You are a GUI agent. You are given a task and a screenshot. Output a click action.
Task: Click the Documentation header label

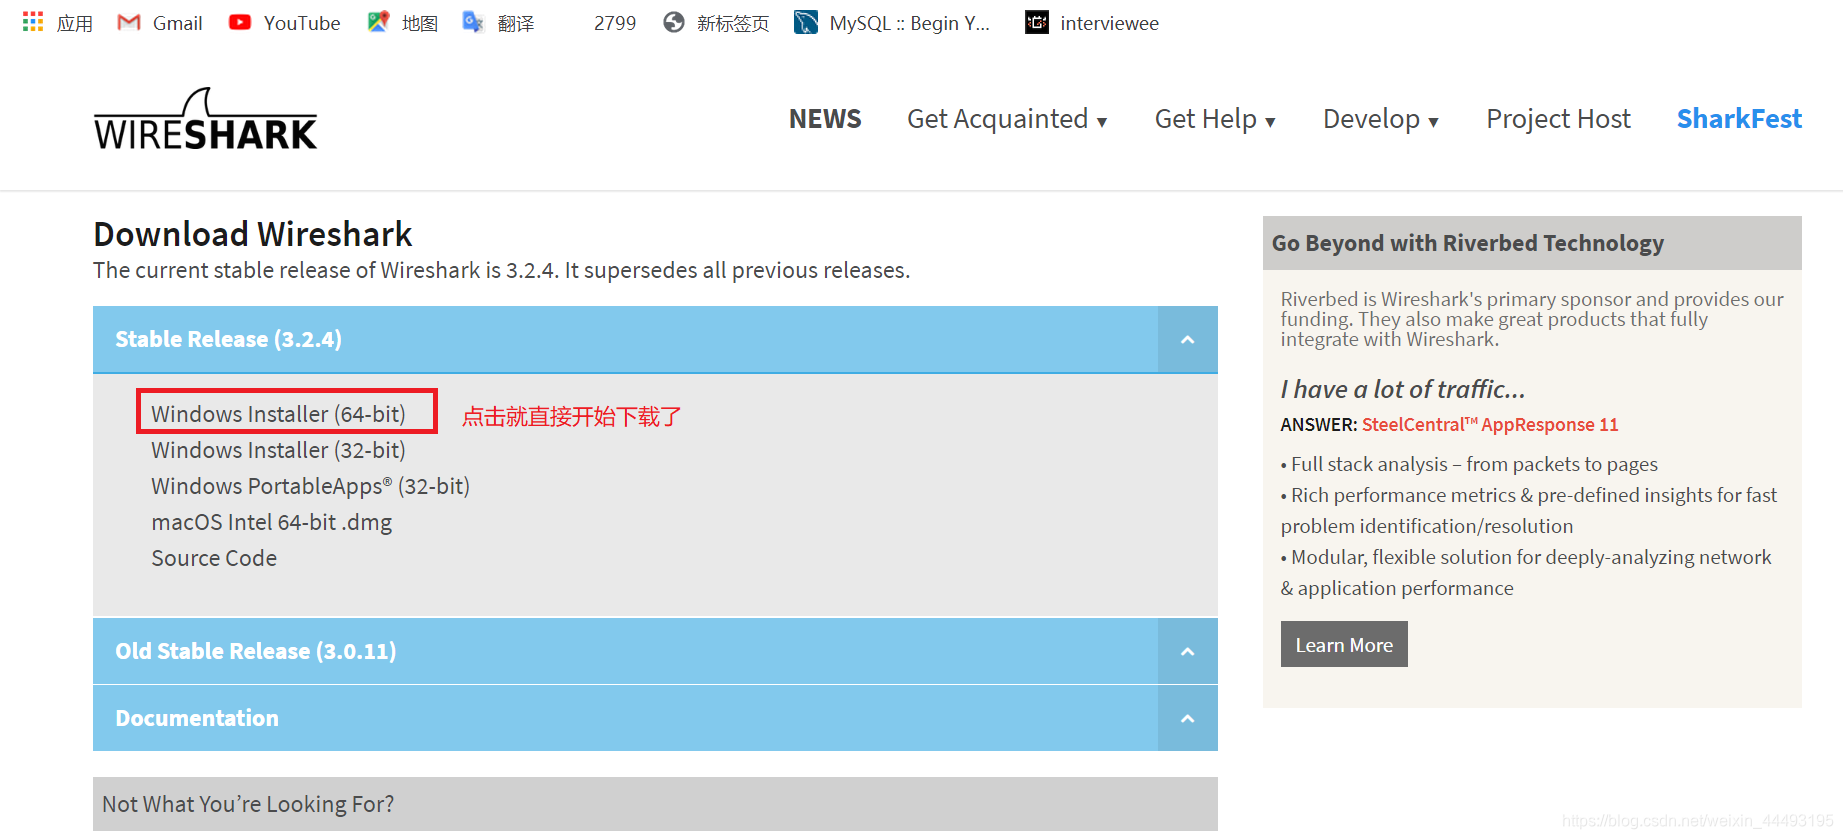point(197,718)
